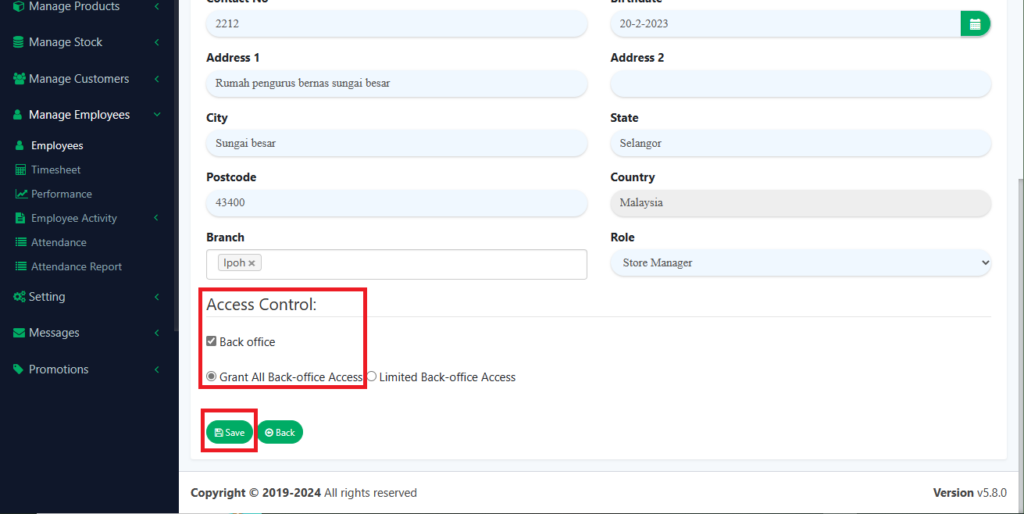
Task: Click the Promotions tag icon
Action: pos(18,369)
